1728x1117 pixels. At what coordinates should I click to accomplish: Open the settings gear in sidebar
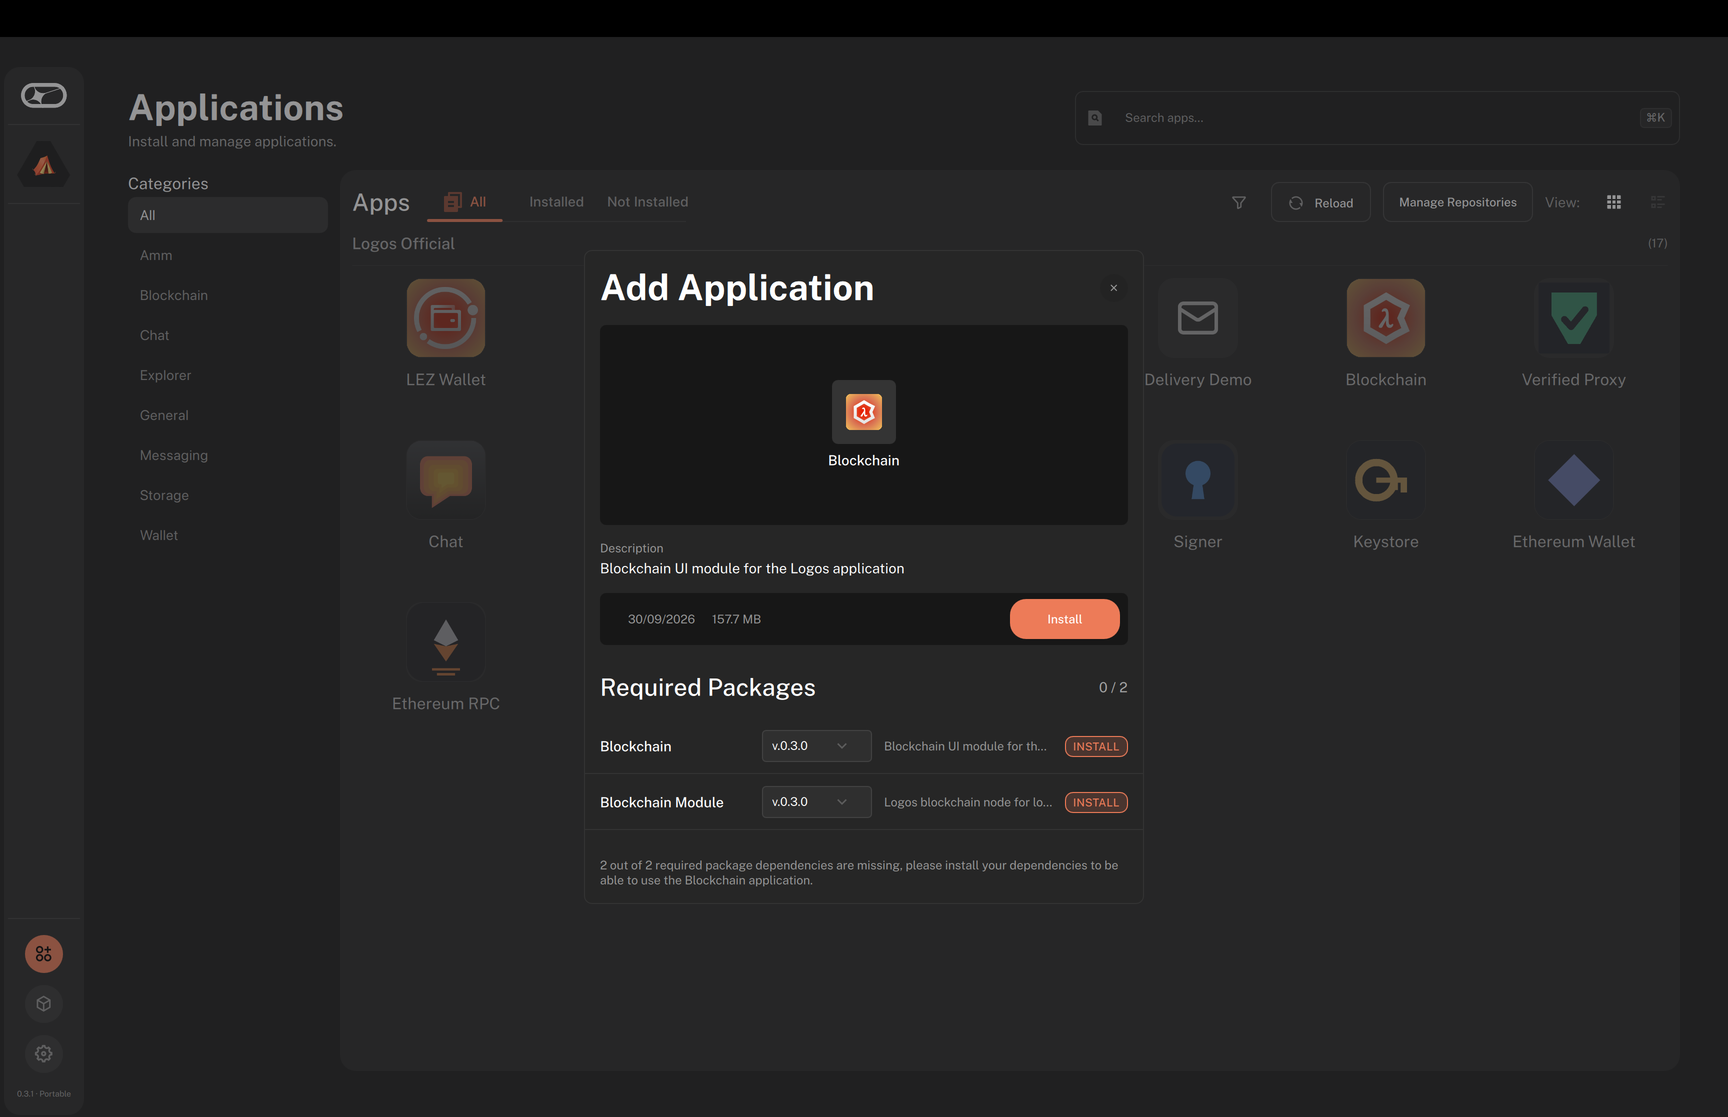44,1054
